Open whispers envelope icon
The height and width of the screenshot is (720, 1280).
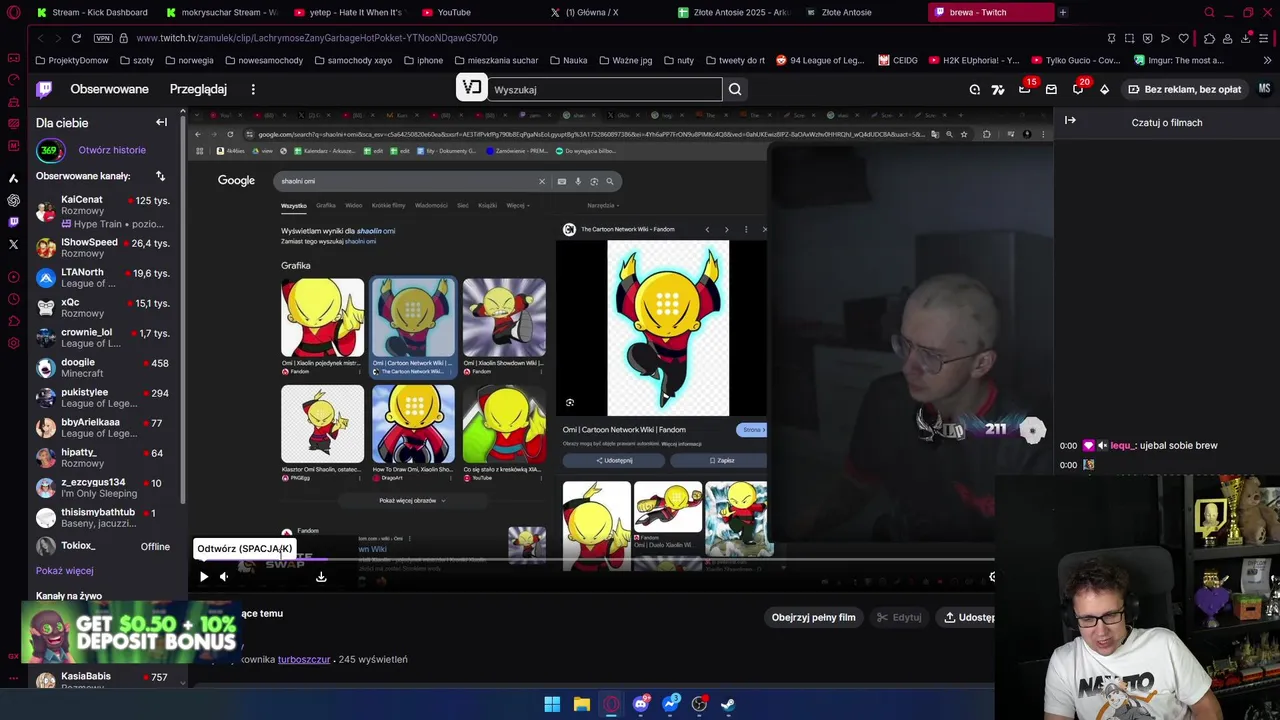point(1051,89)
